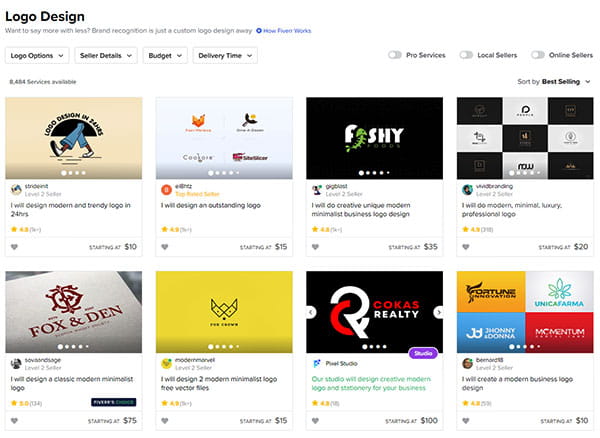The width and height of the screenshot is (600, 438).
Task: Click star rating on strideinit gig
Action: (x=26, y=230)
